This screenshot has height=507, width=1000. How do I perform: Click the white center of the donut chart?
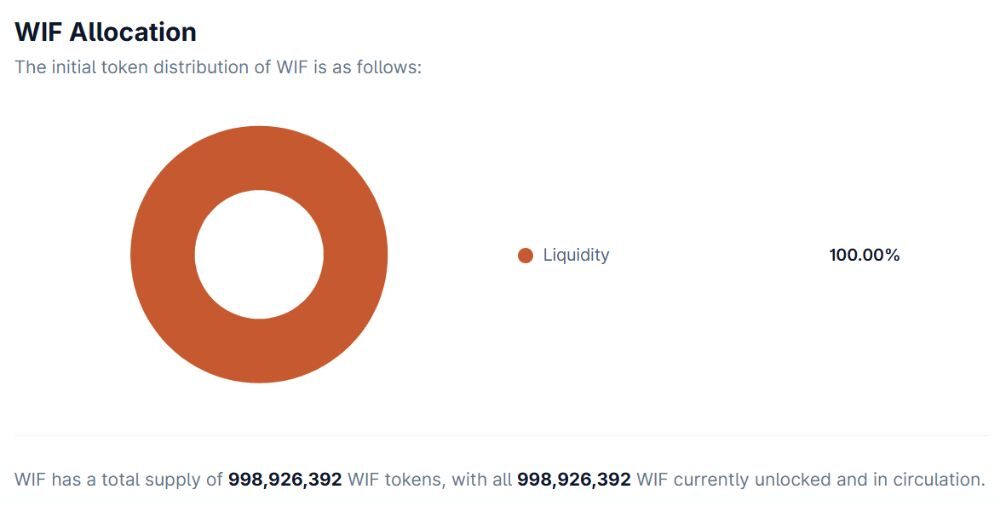[259, 255]
